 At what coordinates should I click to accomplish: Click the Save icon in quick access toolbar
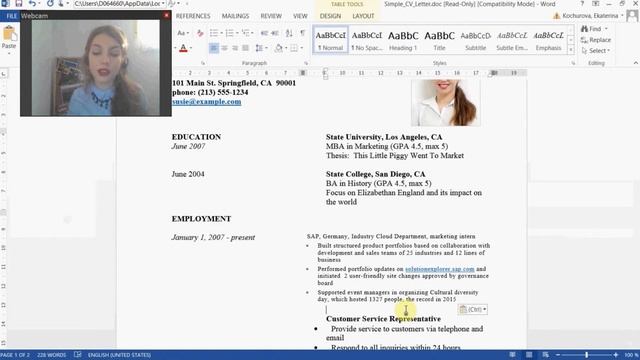click(x=19, y=3)
